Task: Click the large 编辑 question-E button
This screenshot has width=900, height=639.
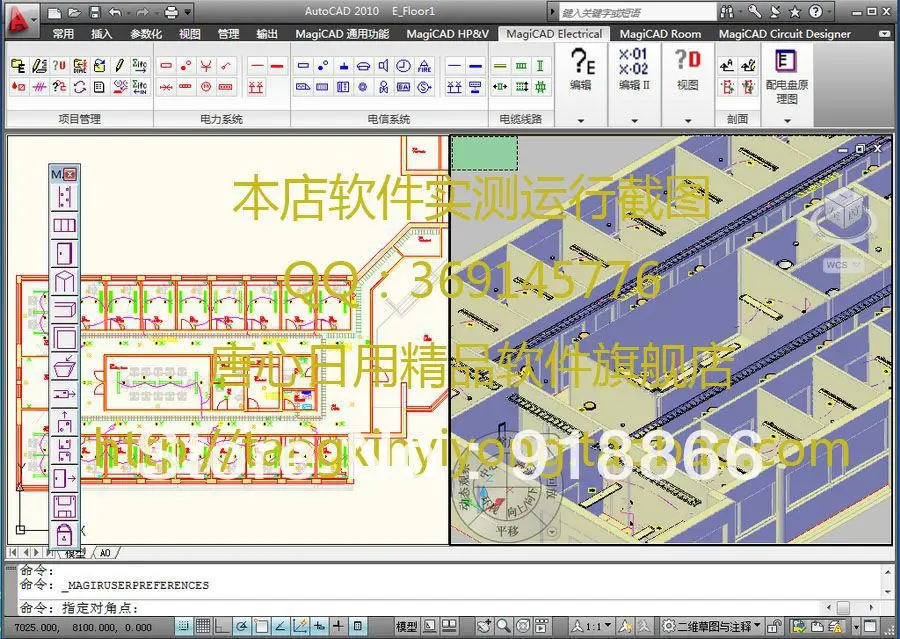Action: pos(581,68)
